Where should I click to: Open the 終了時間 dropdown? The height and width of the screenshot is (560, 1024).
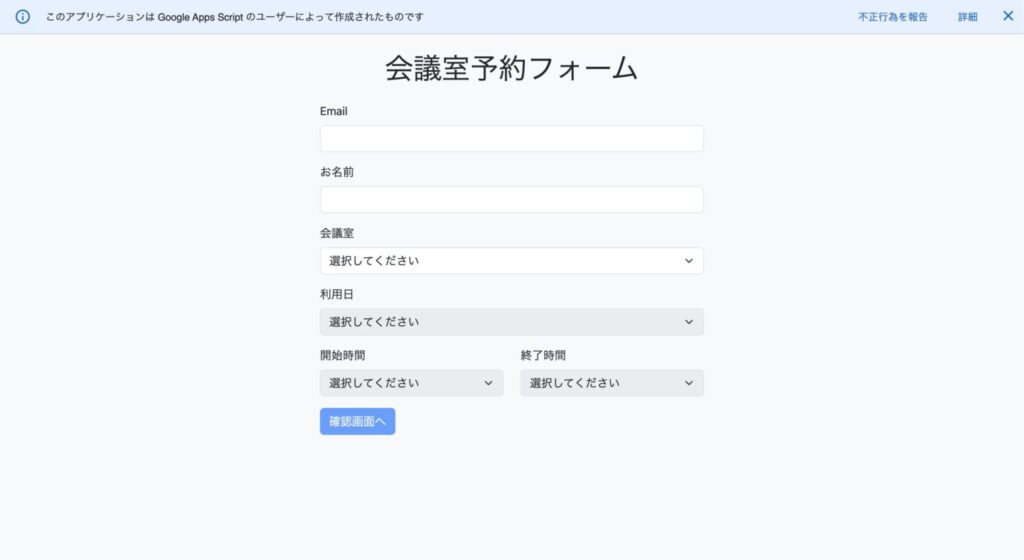(x=612, y=383)
